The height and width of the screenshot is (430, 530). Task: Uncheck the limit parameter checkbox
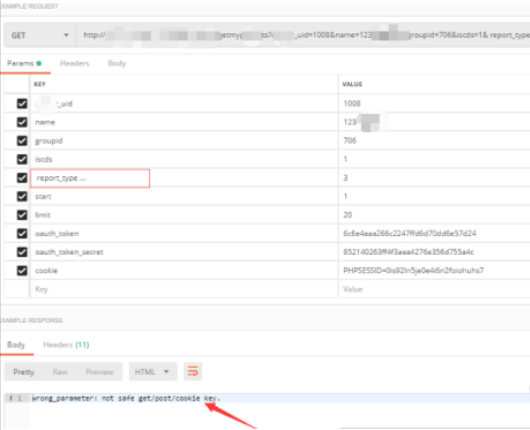[22, 215]
